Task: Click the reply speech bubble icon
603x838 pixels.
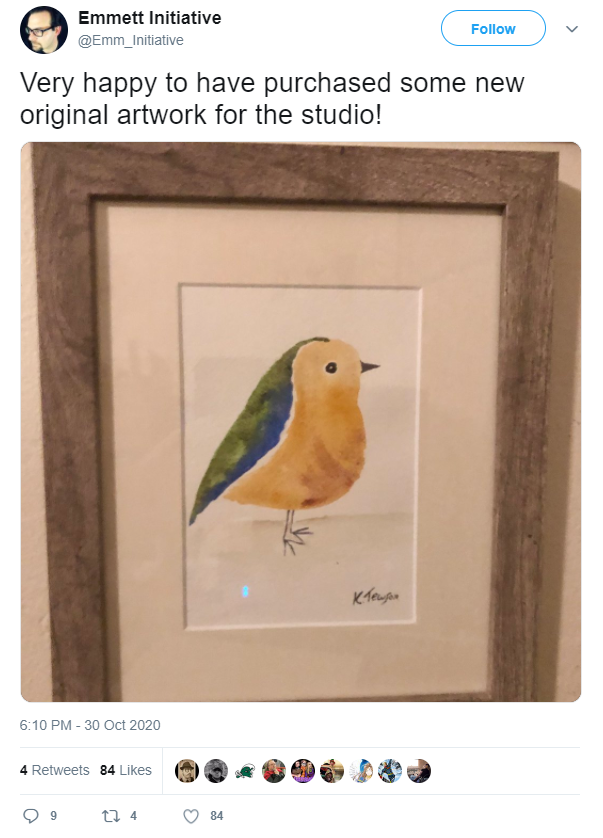Action: pos(31,816)
